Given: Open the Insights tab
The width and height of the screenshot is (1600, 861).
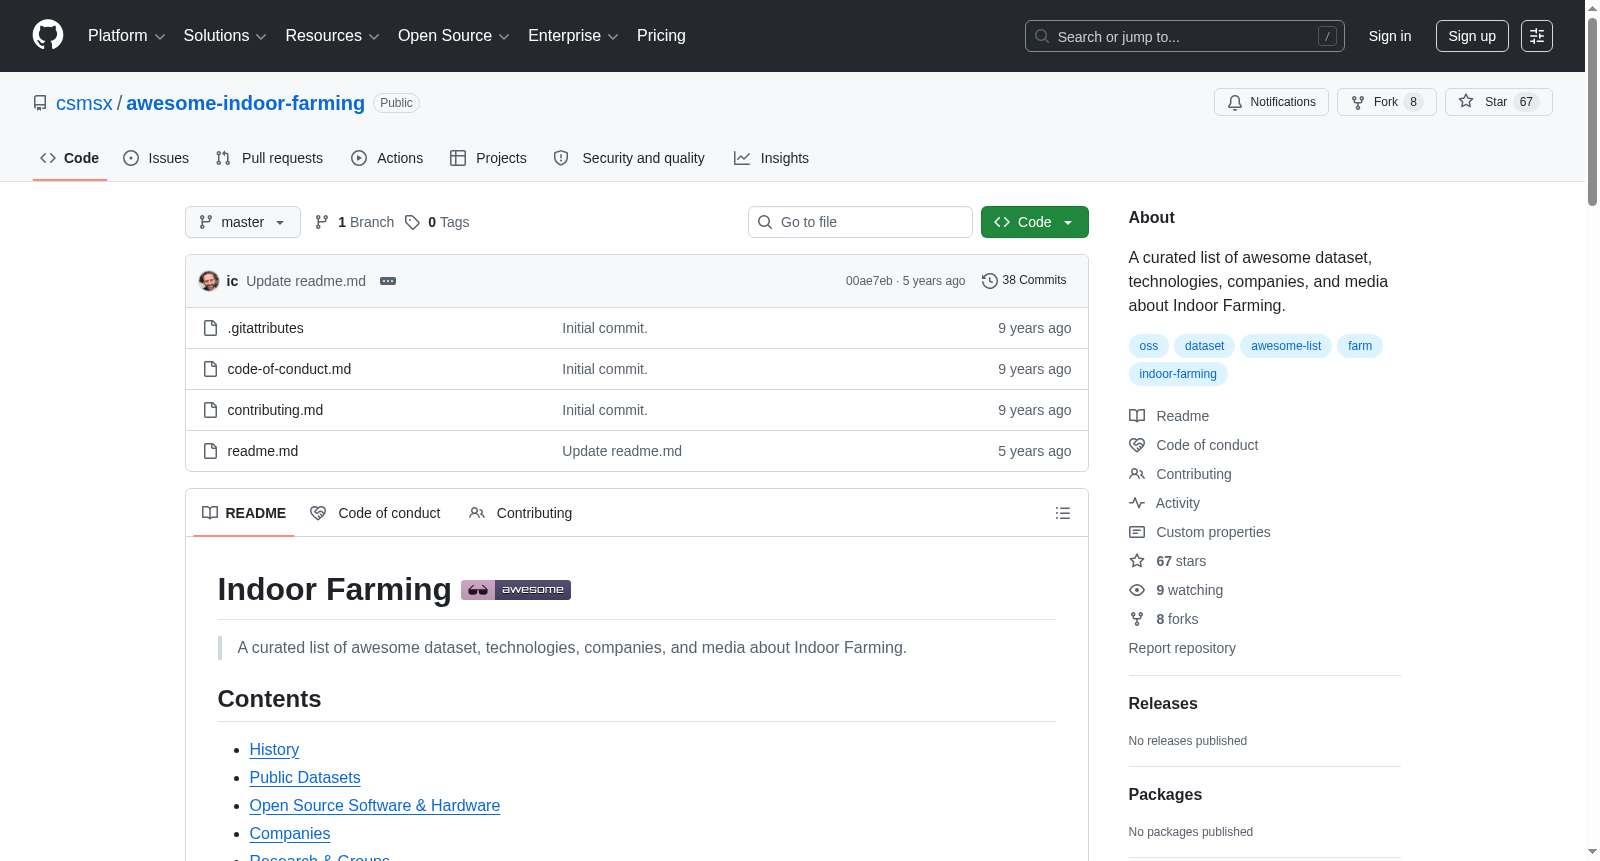Looking at the screenshot, I should 771,158.
